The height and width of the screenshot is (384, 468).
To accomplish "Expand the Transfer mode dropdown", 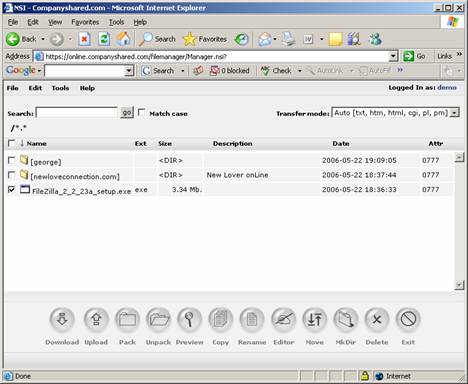I will click(454, 113).
